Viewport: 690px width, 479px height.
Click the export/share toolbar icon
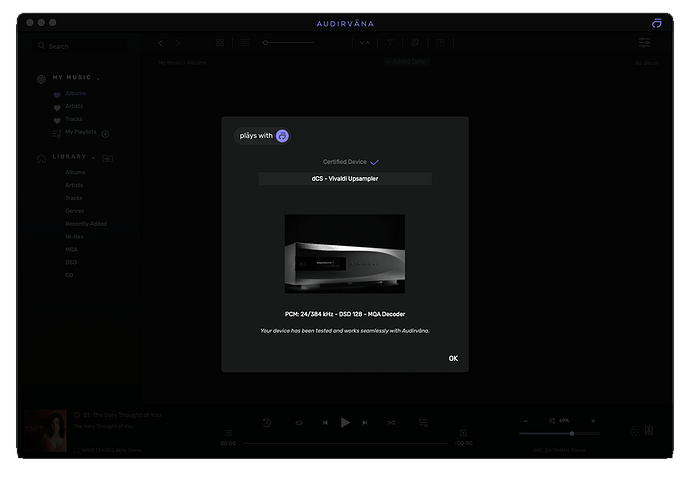point(440,43)
